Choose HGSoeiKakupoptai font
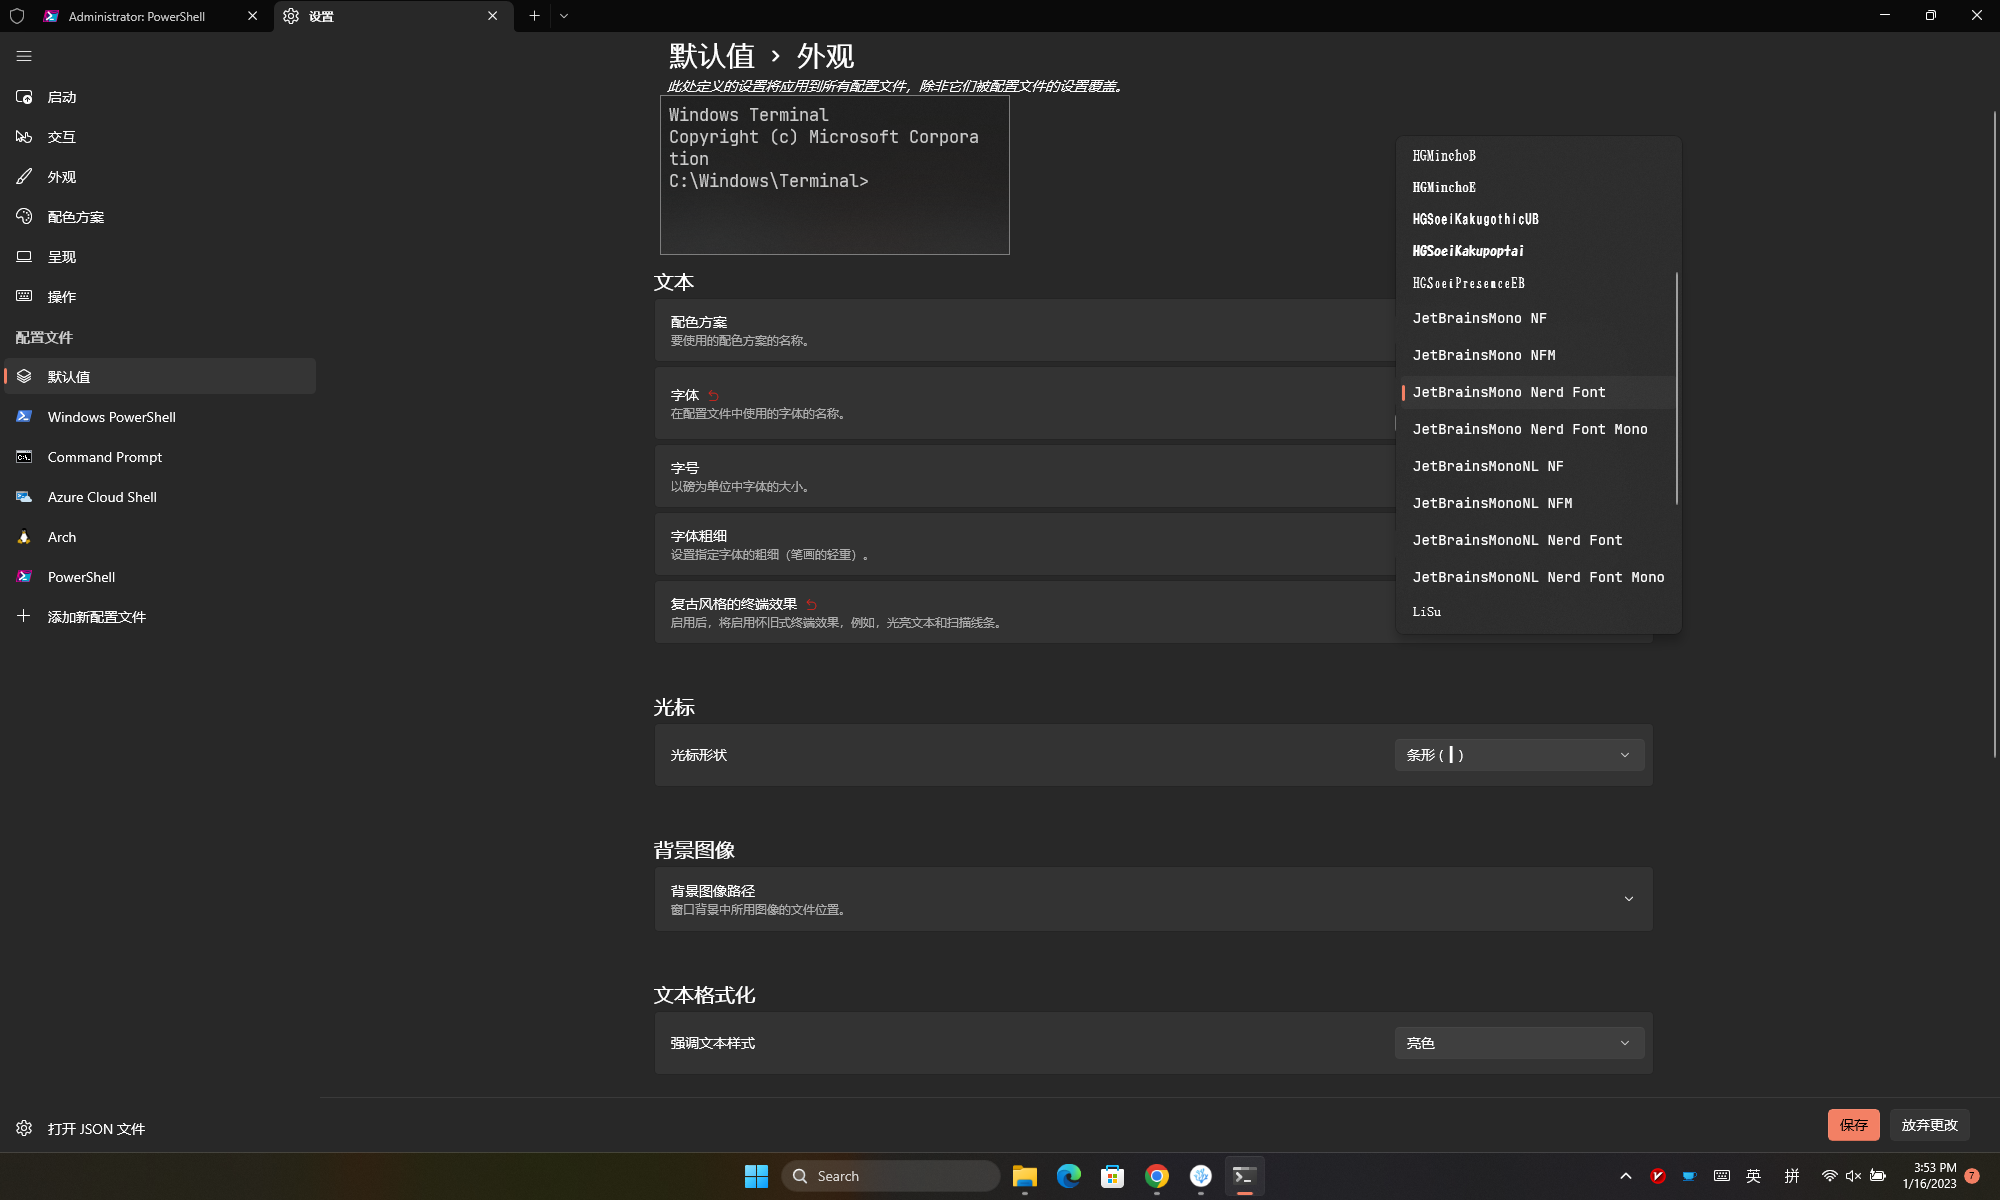Screen dimensions: 2000x1200 pyautogui.click(x=1538, y=251)
